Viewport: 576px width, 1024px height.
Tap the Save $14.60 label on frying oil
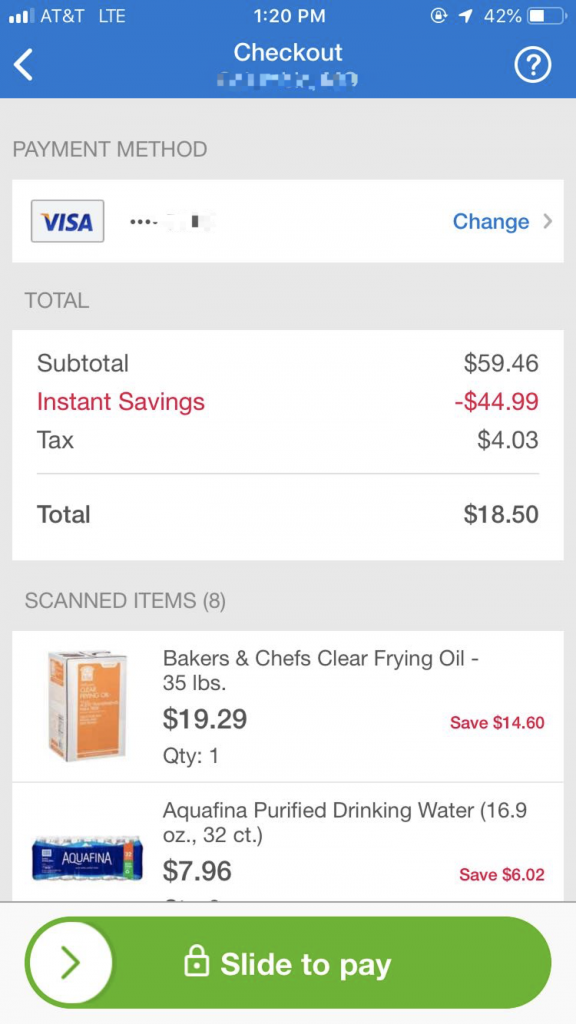click(497, 723)
